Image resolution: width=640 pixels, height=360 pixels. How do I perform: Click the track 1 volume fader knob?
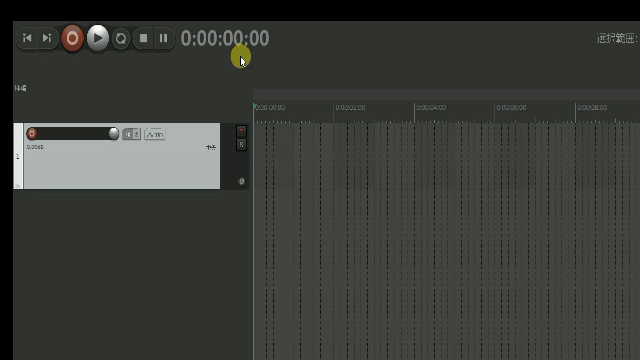coord(114,133)
